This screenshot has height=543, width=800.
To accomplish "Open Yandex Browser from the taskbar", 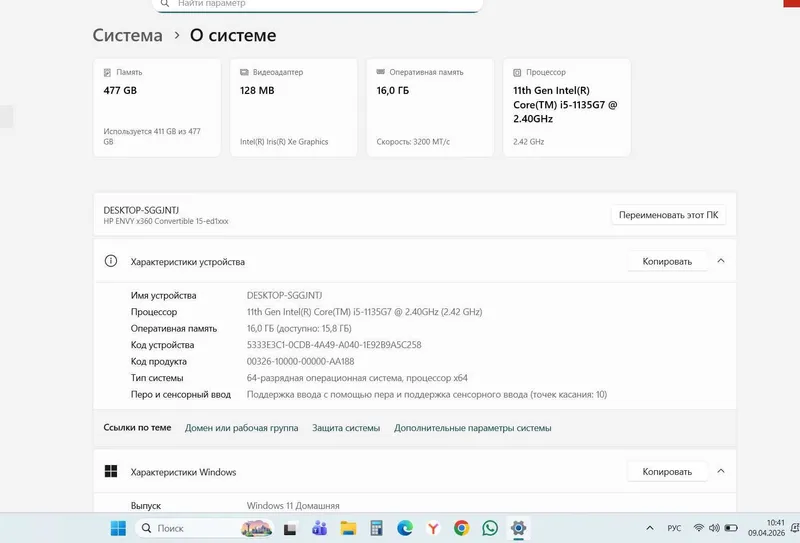I will click(433, 528).
